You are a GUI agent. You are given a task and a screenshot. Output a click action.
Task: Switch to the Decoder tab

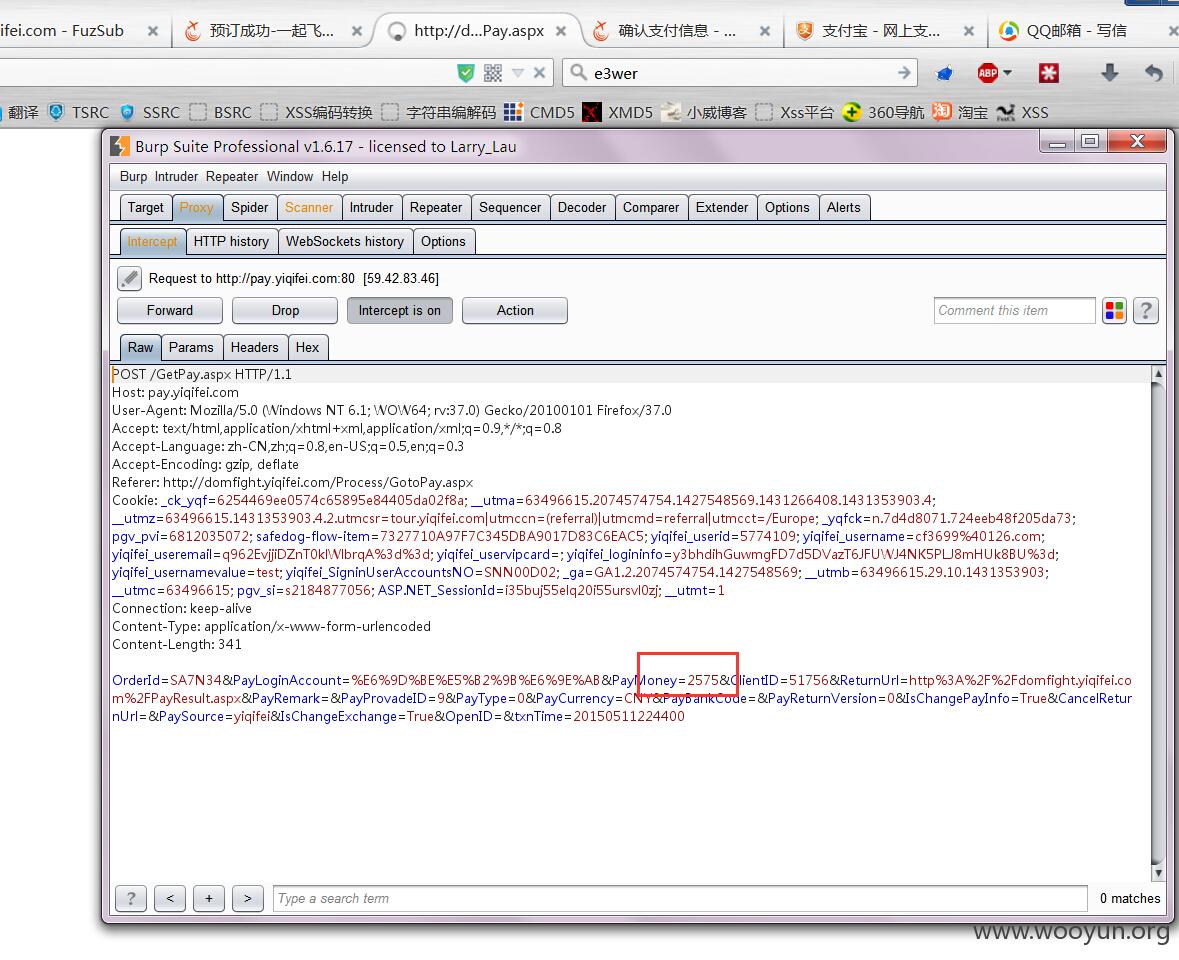coord(581,207)
